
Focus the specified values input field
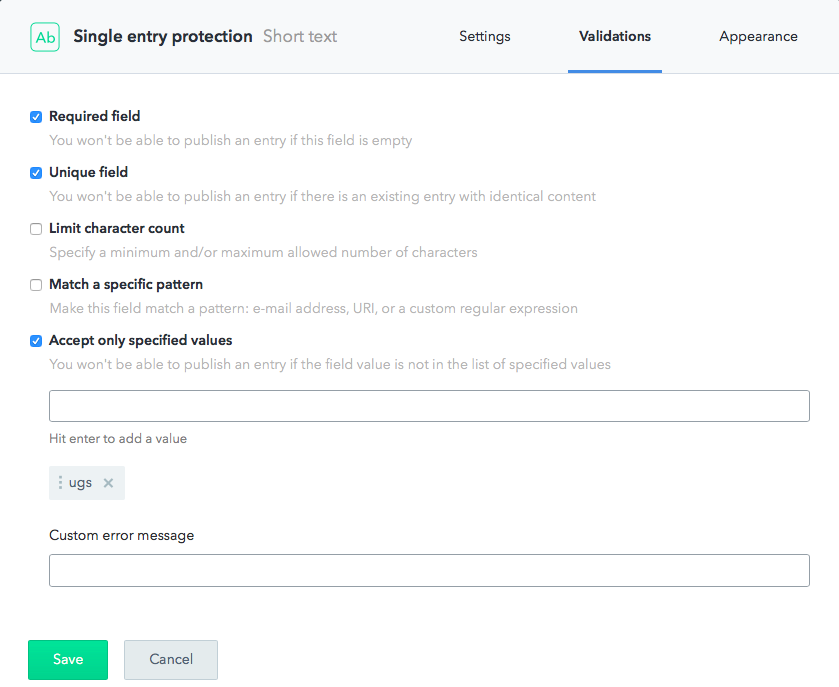(429, 406)
